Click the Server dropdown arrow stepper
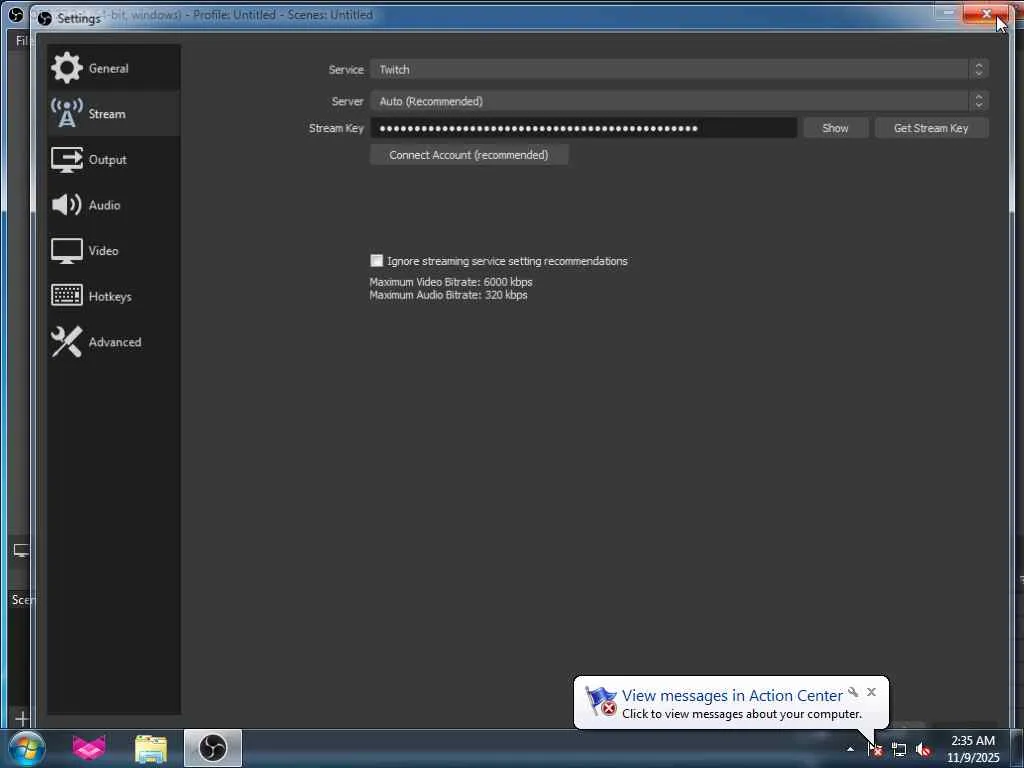1024x768 pixels. pyautogui.click(x=978, y=101)
